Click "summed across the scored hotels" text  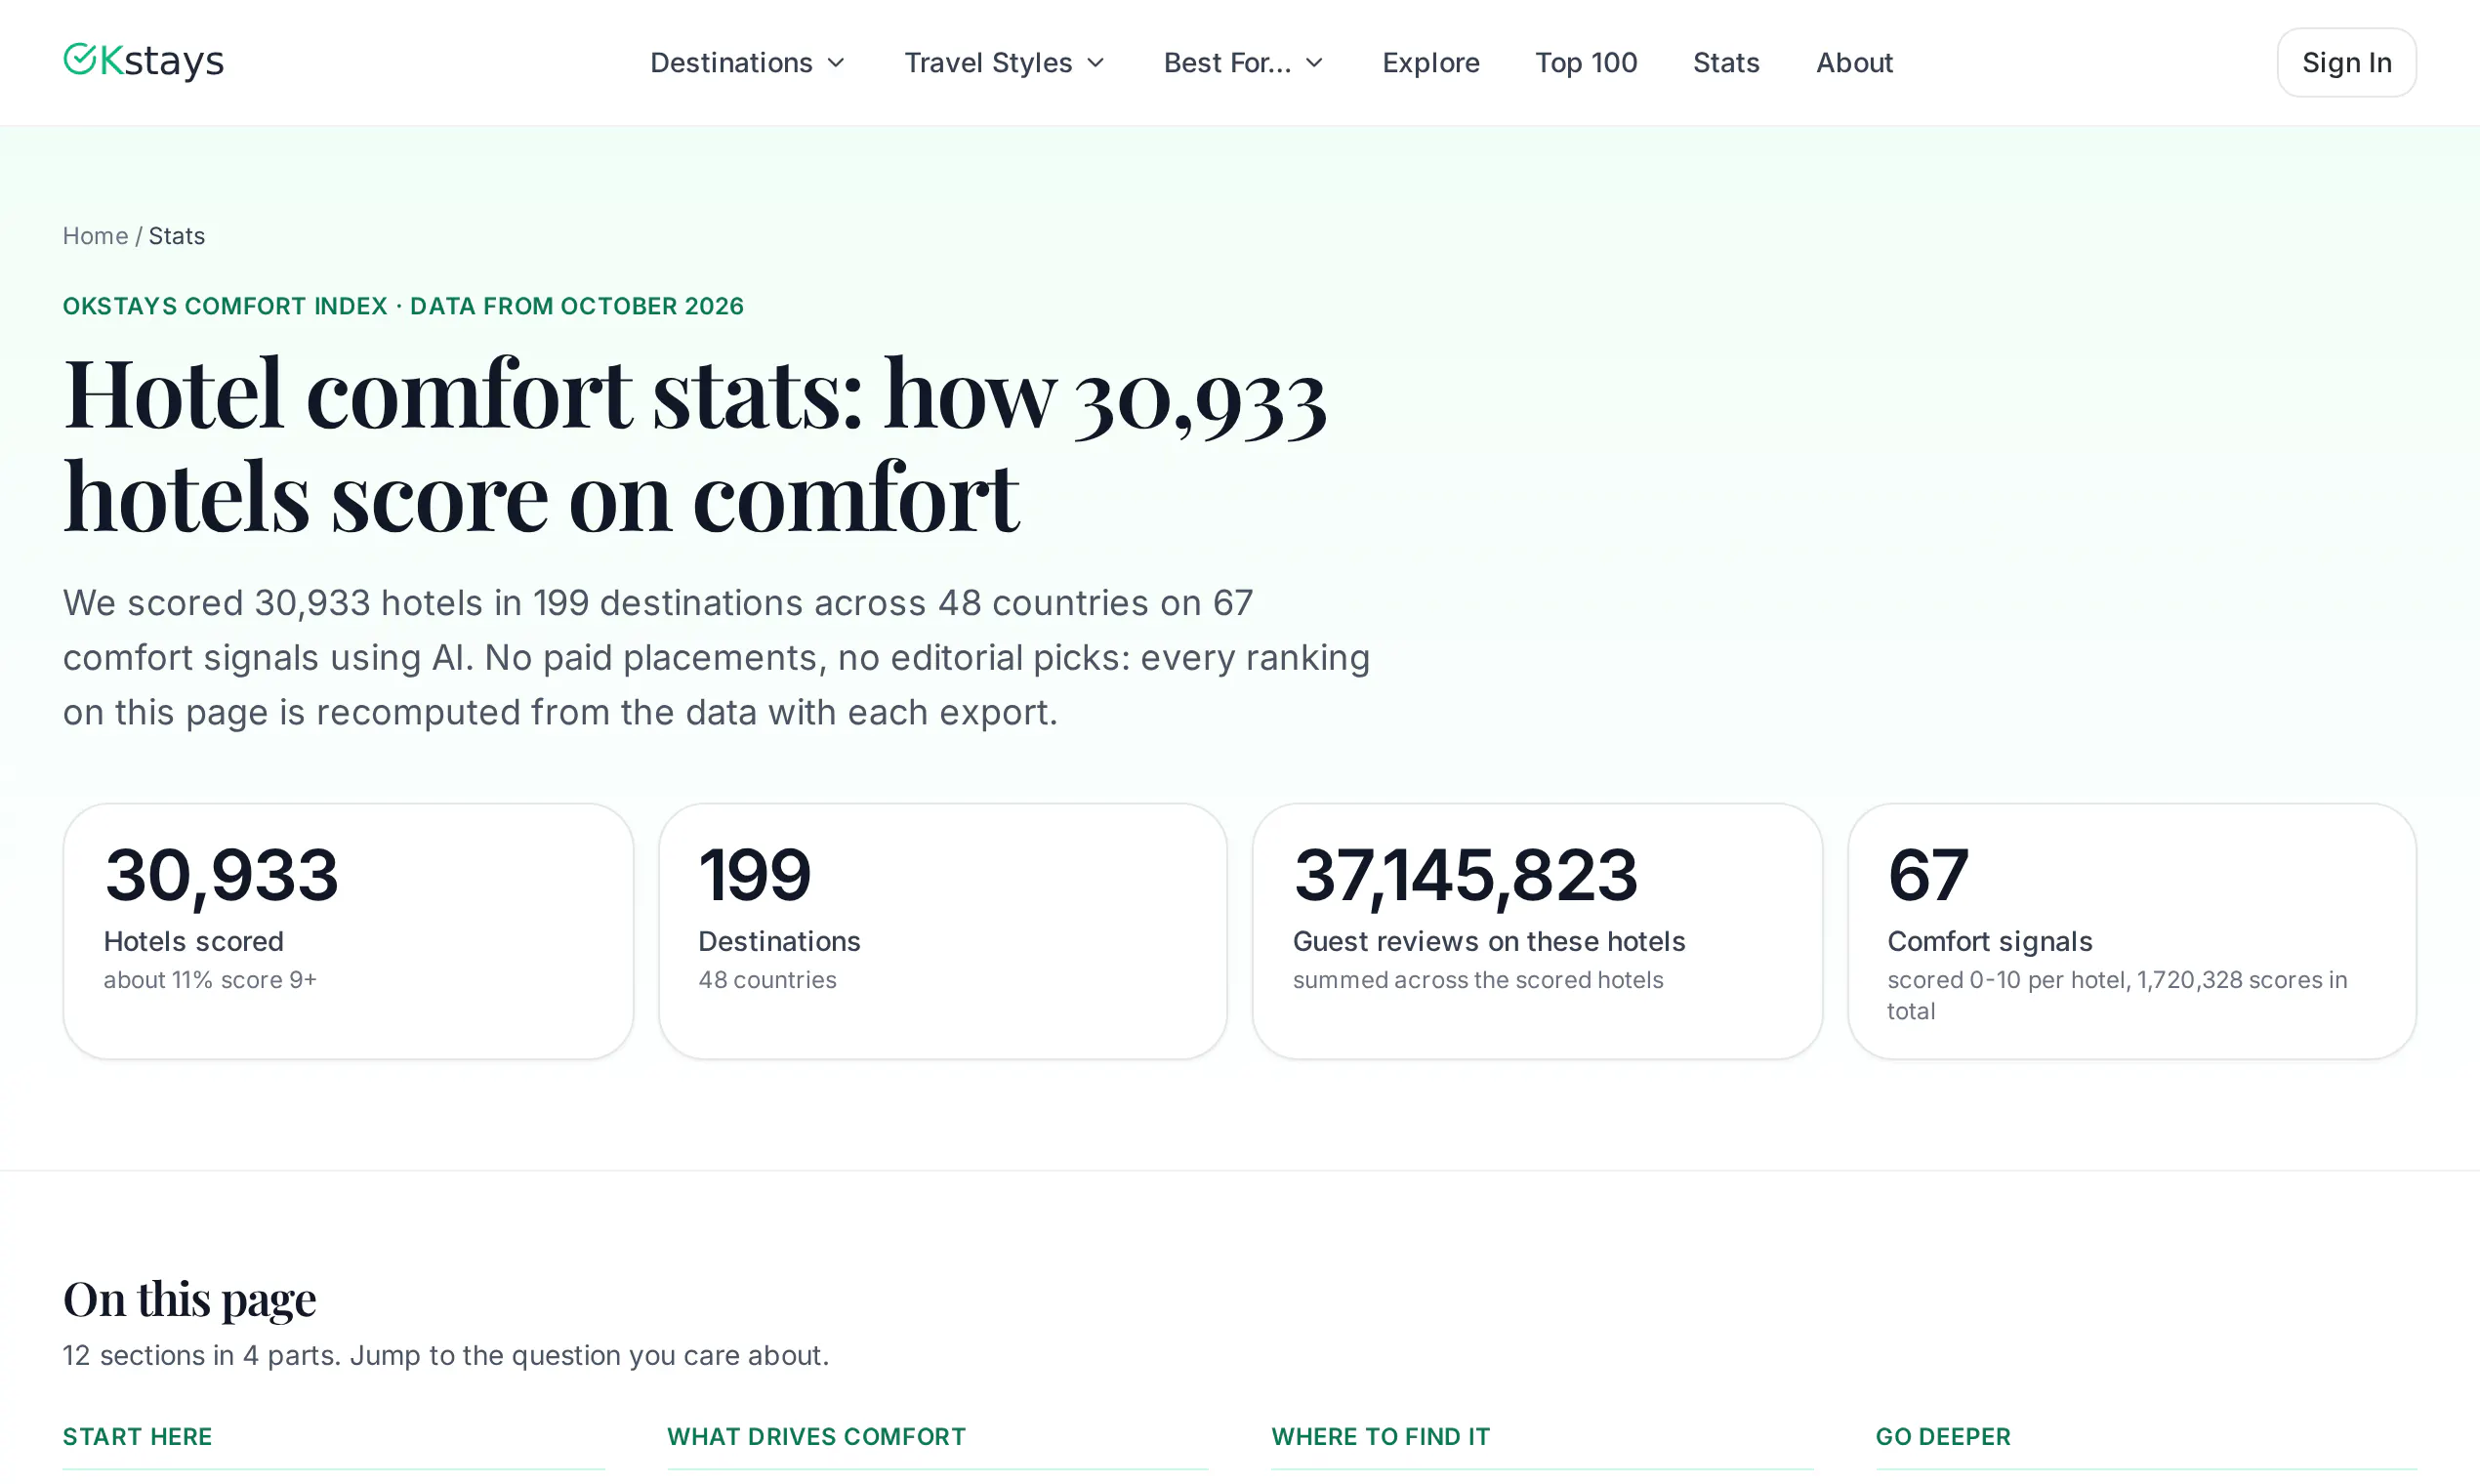[x=1478, y=980]
